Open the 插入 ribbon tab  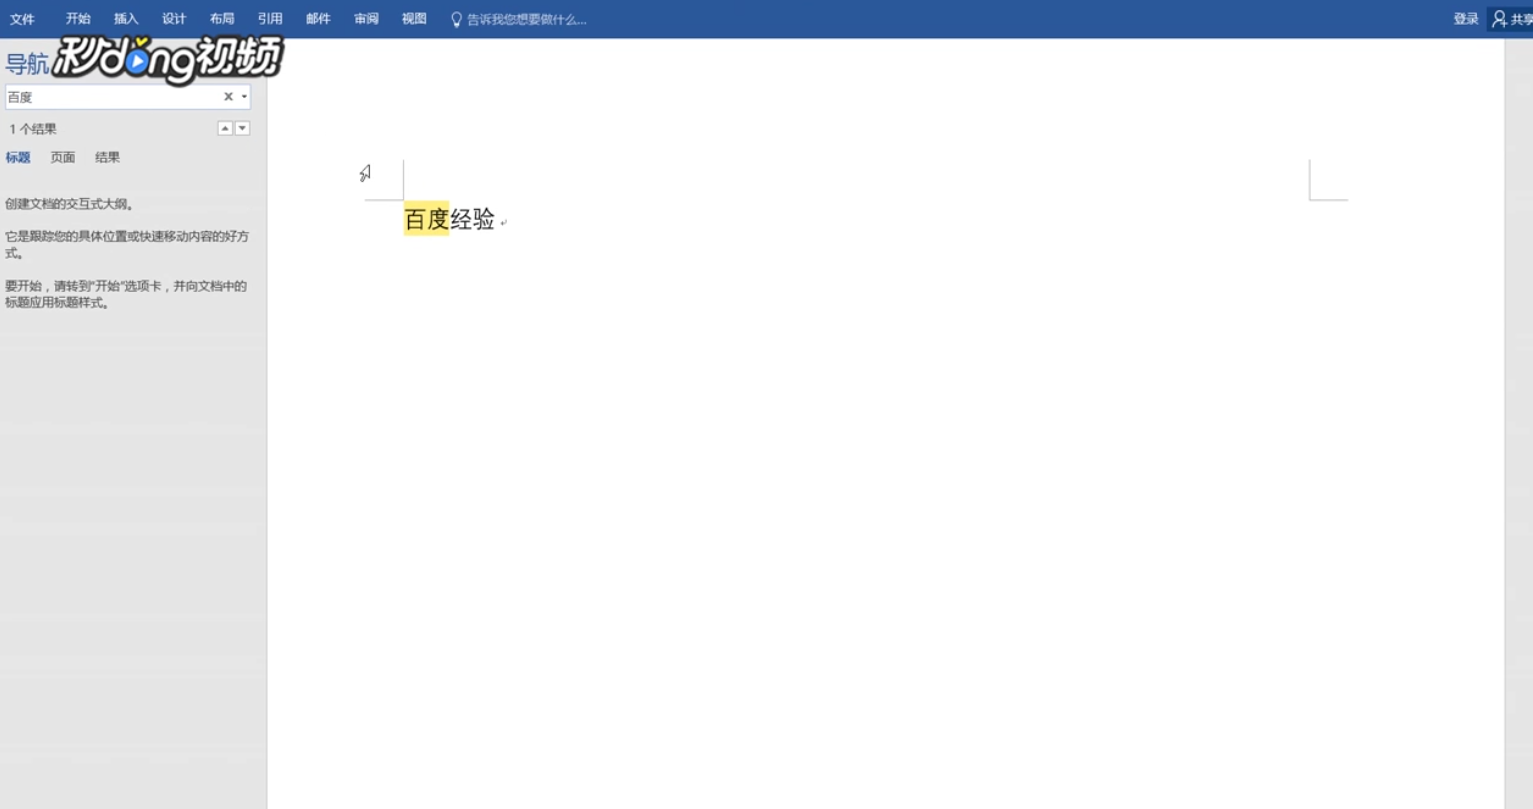pos(126,19)
